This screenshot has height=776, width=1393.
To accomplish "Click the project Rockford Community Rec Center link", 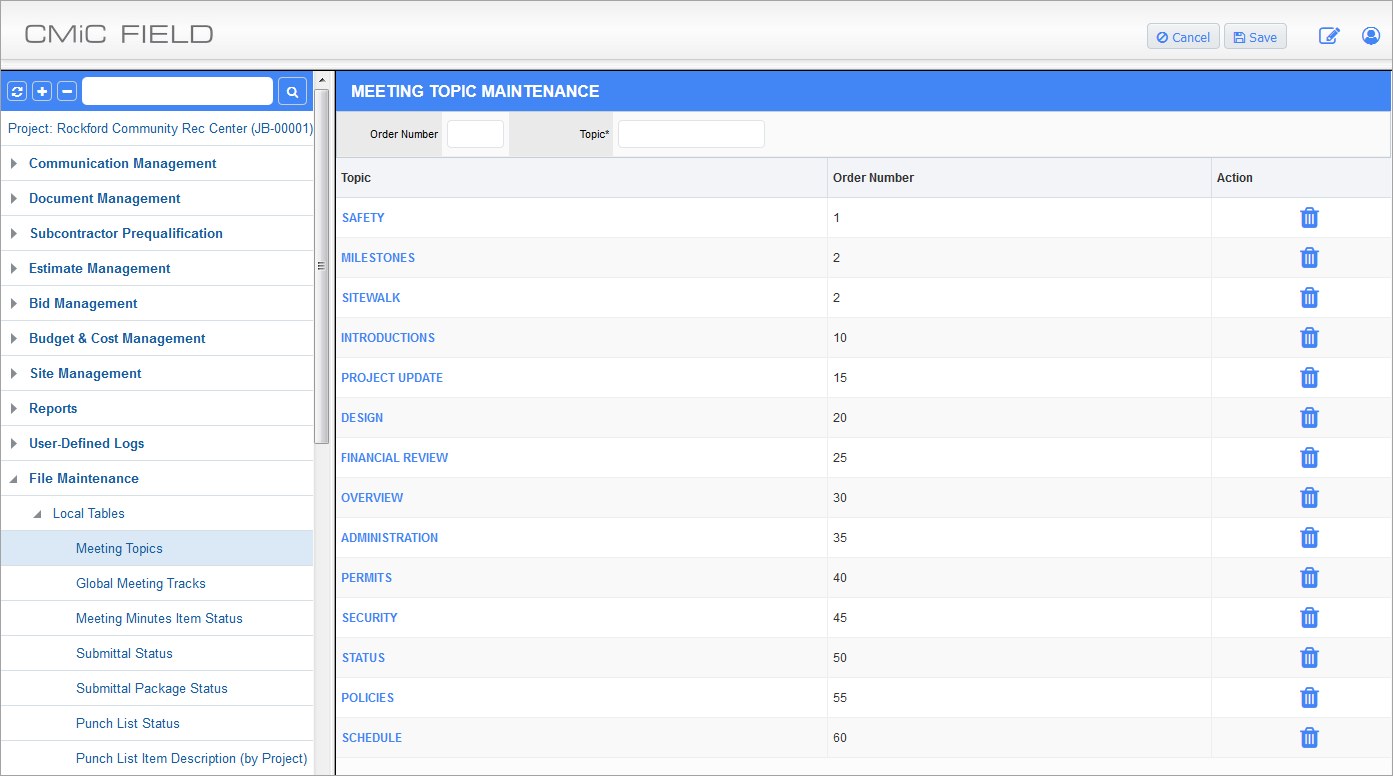I will click(160, 128).
